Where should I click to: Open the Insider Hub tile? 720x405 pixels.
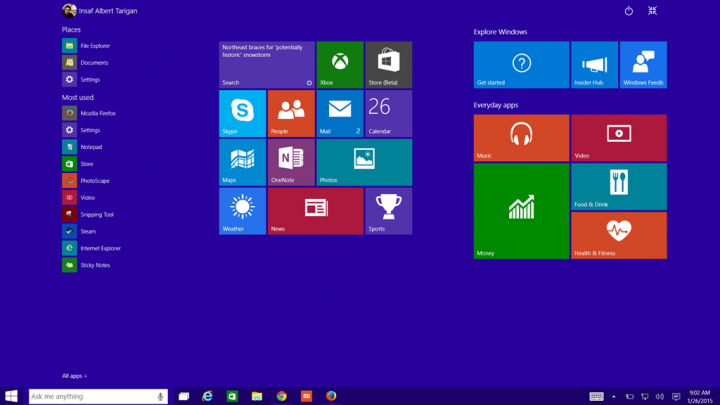click(x=594, y=65)
